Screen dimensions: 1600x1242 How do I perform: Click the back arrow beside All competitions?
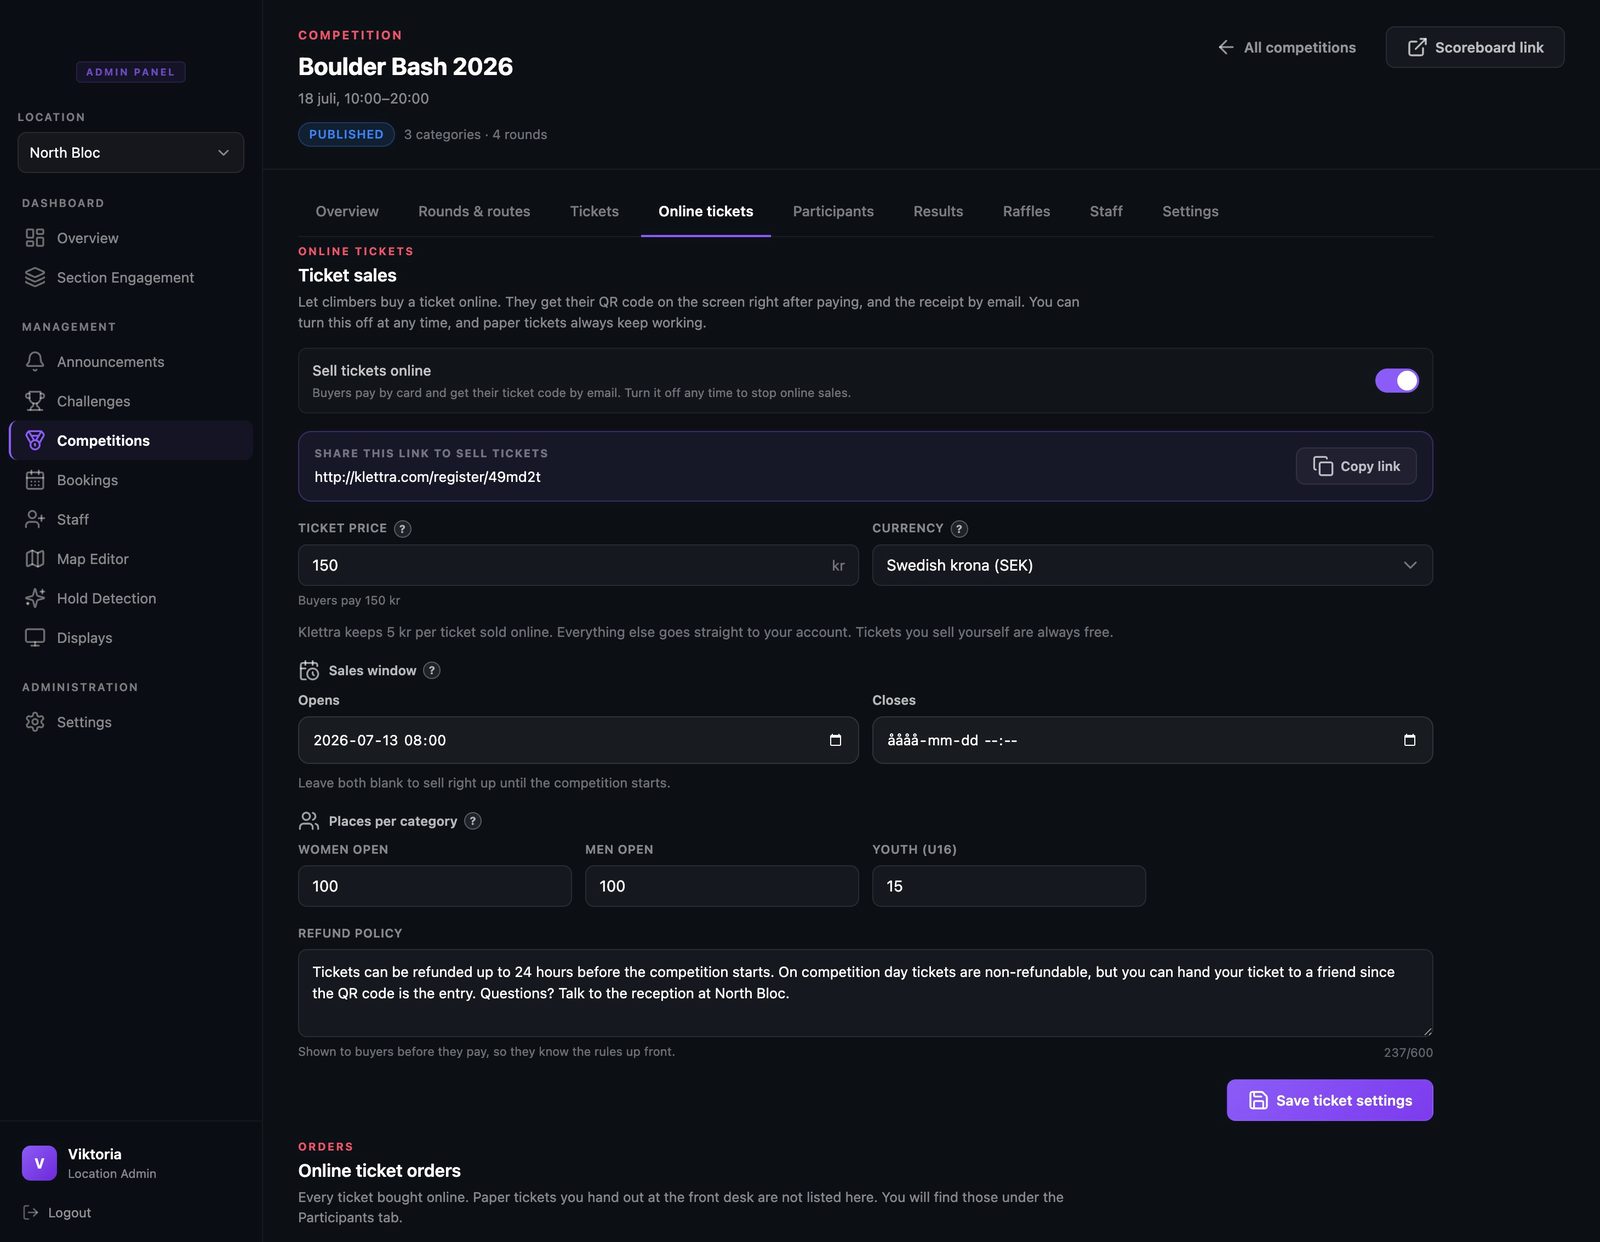[1226, 47]
